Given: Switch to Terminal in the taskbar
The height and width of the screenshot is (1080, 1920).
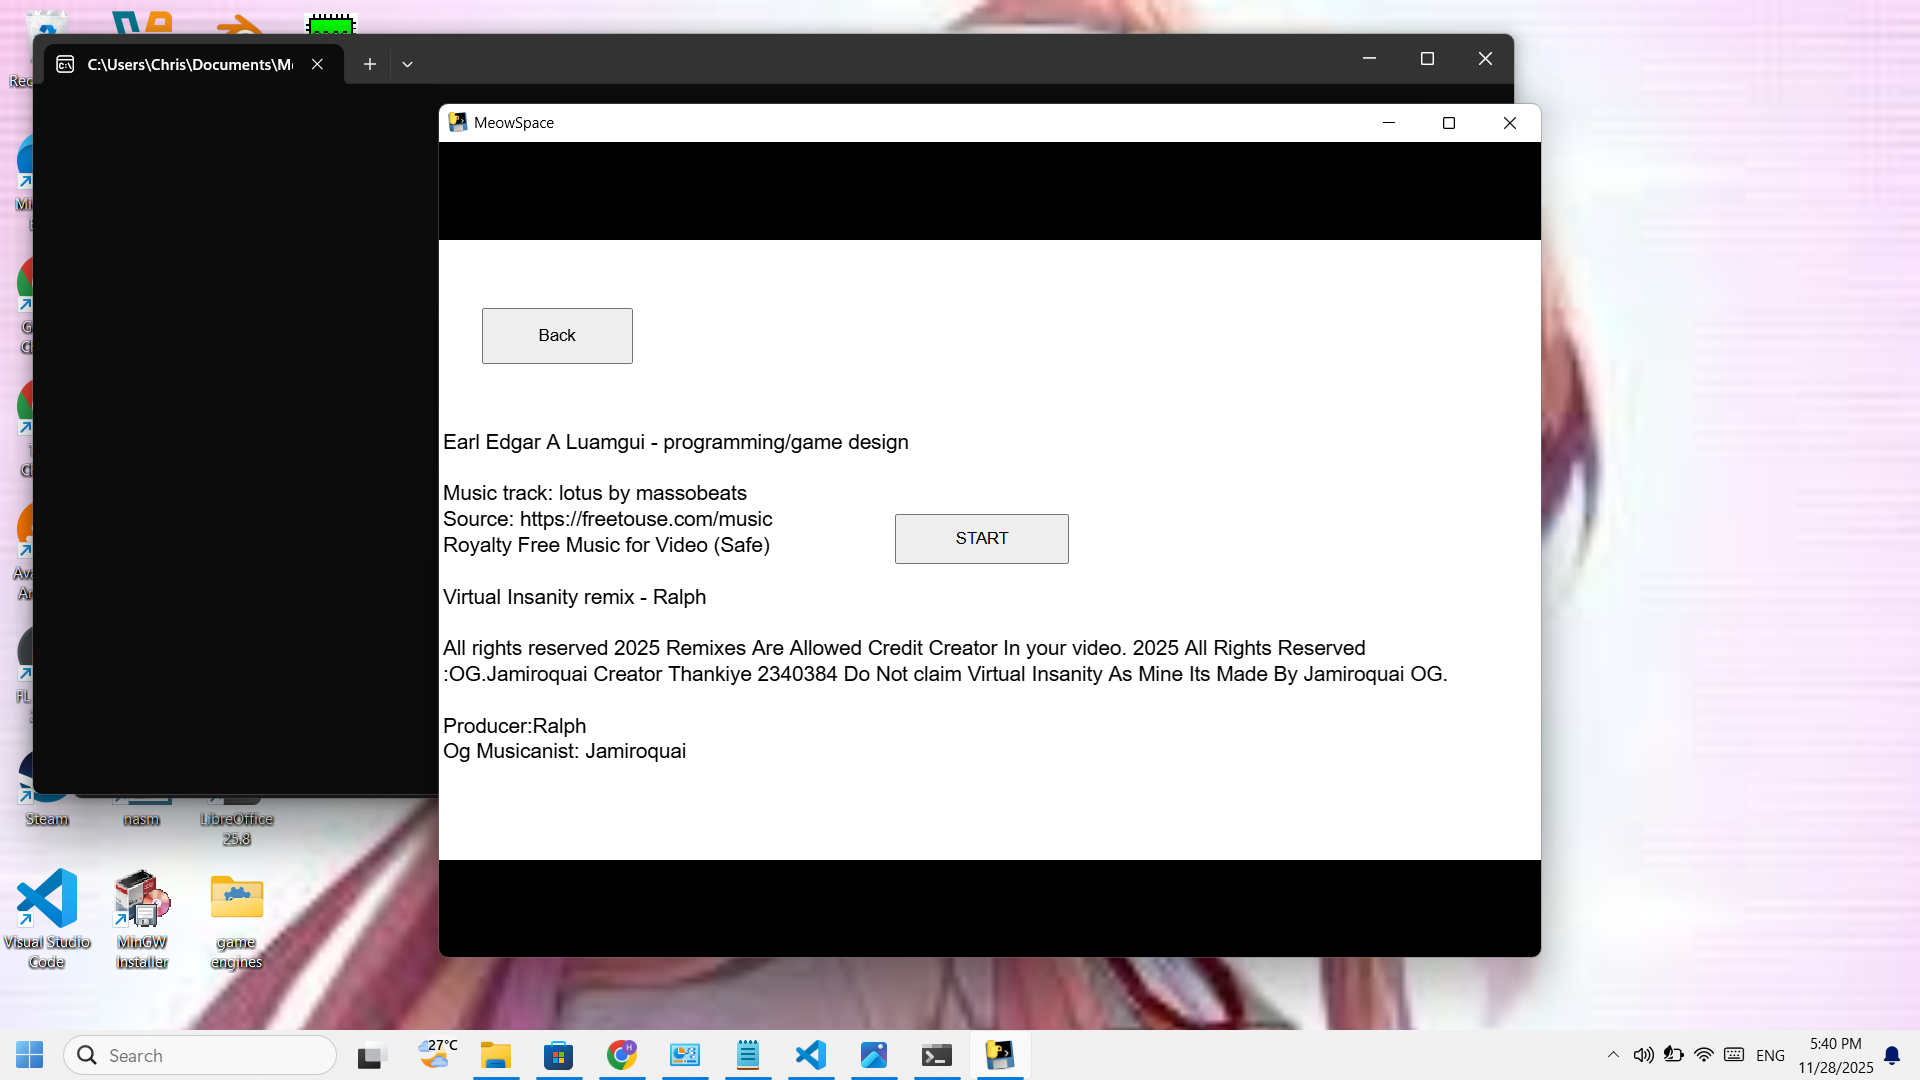Looking at the screenshot, I should coord(937,1055).
